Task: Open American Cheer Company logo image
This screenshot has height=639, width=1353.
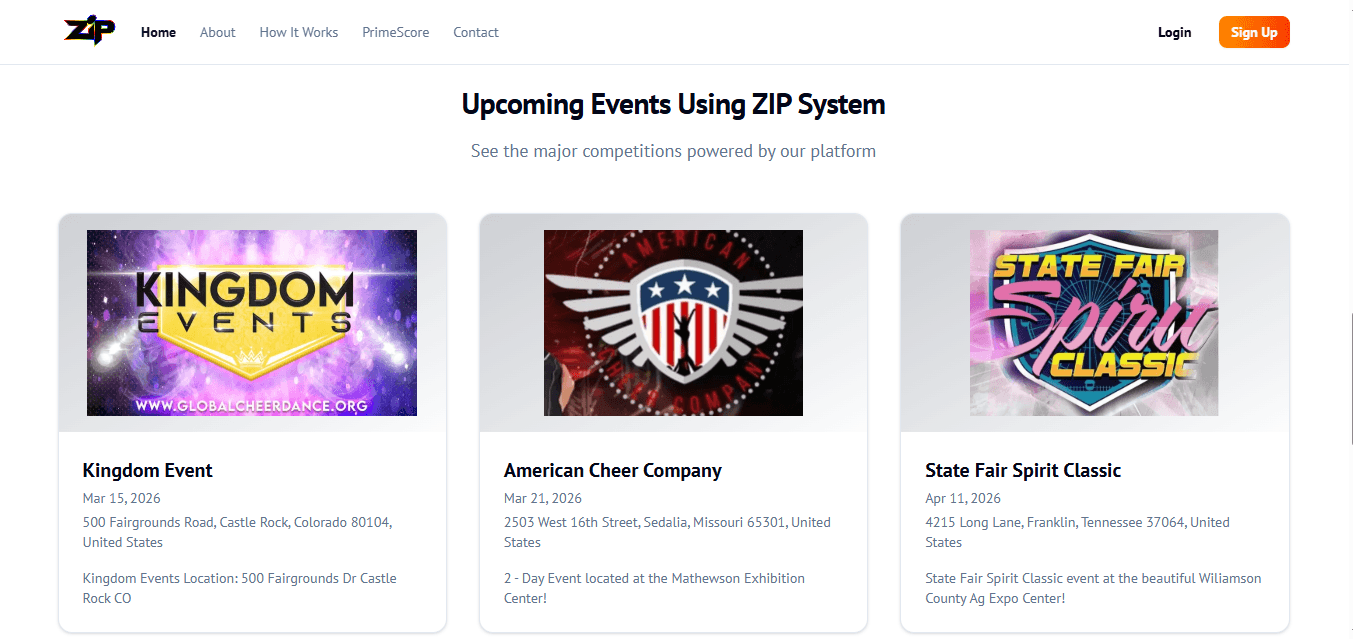Action: (x=673, y=323)
